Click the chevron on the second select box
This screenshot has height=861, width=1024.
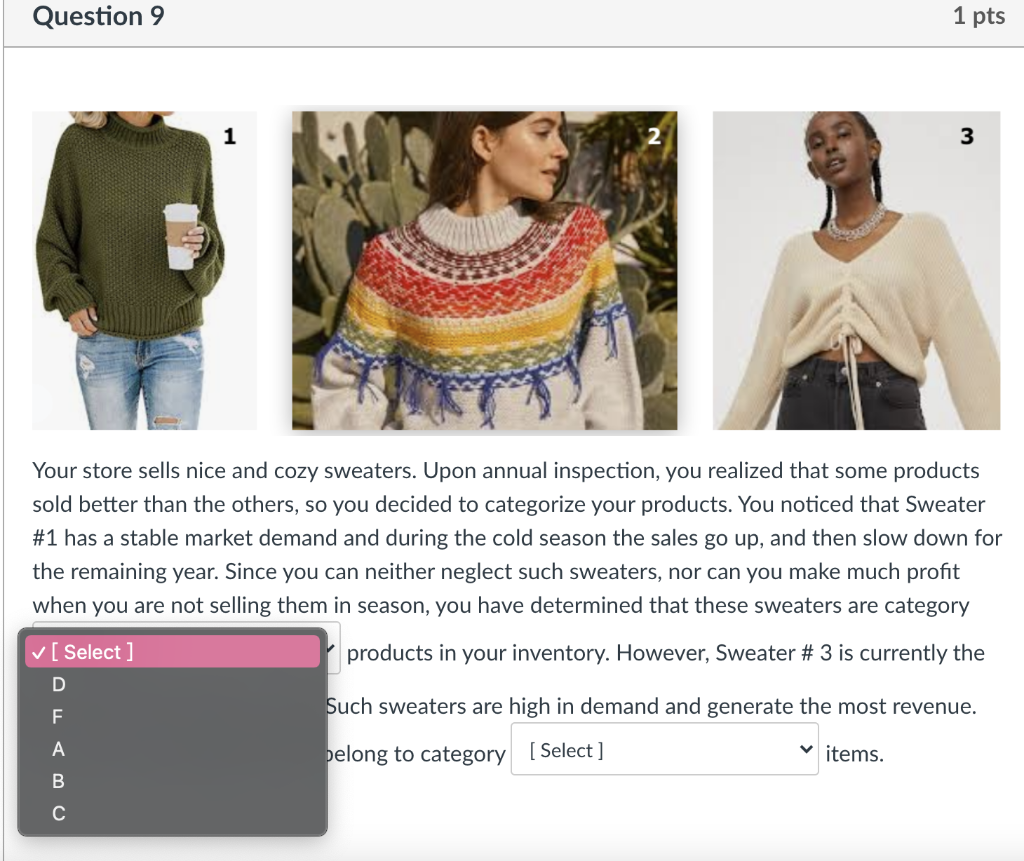(x=804, y=749)
